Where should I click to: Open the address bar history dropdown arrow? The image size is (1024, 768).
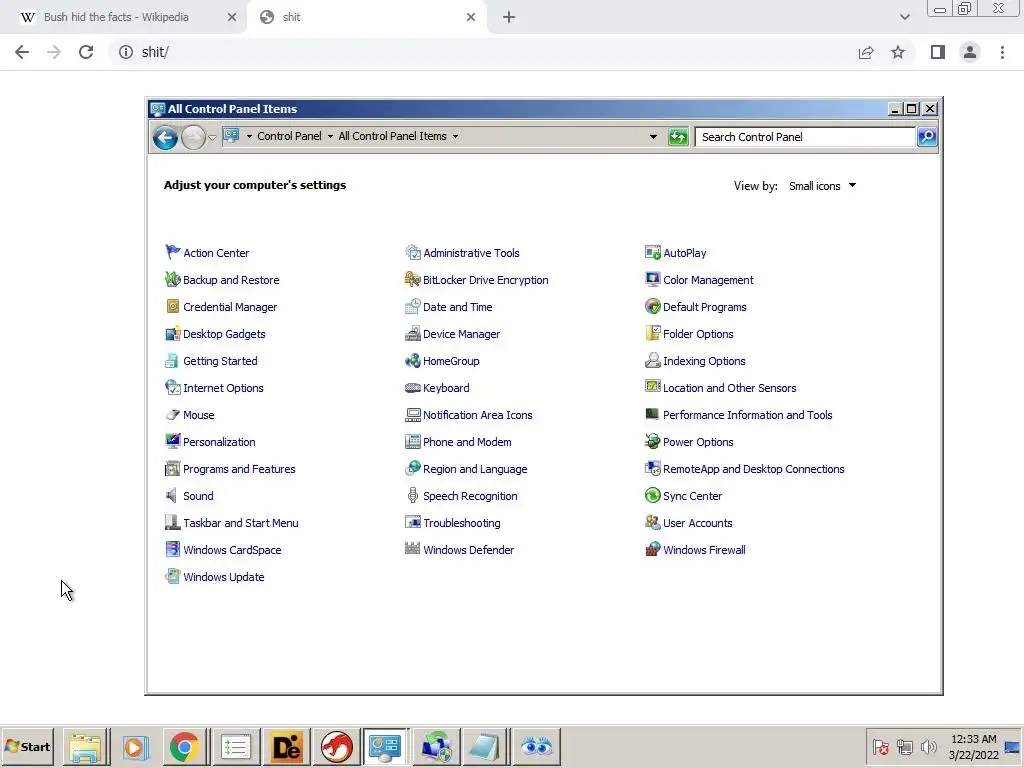pyautogui.click(x=653, y=136)
